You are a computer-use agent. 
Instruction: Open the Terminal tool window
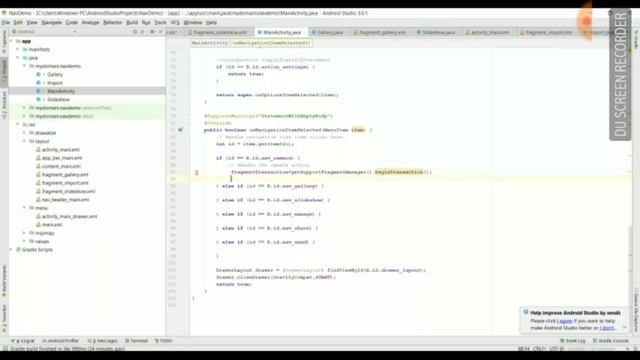click(x=137, y=341)
